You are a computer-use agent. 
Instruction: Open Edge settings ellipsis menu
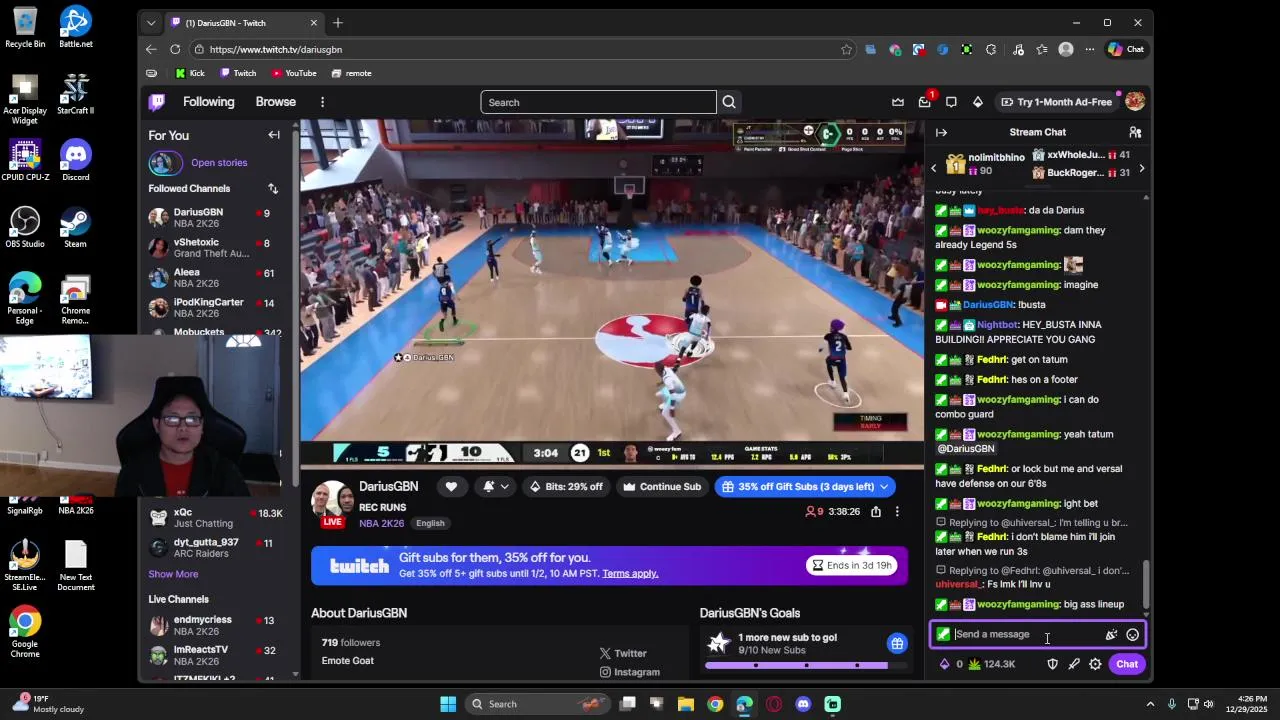[1090, 49]
